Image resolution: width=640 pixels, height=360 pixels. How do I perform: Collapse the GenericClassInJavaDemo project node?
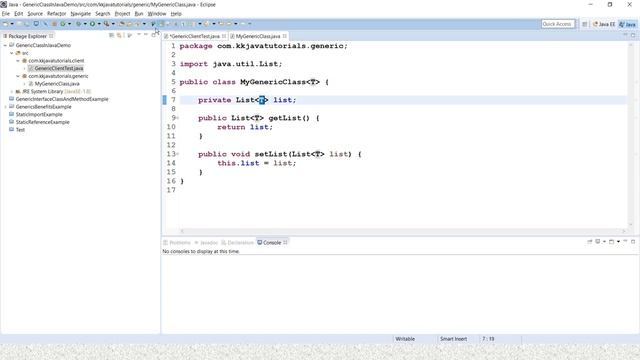5,45
